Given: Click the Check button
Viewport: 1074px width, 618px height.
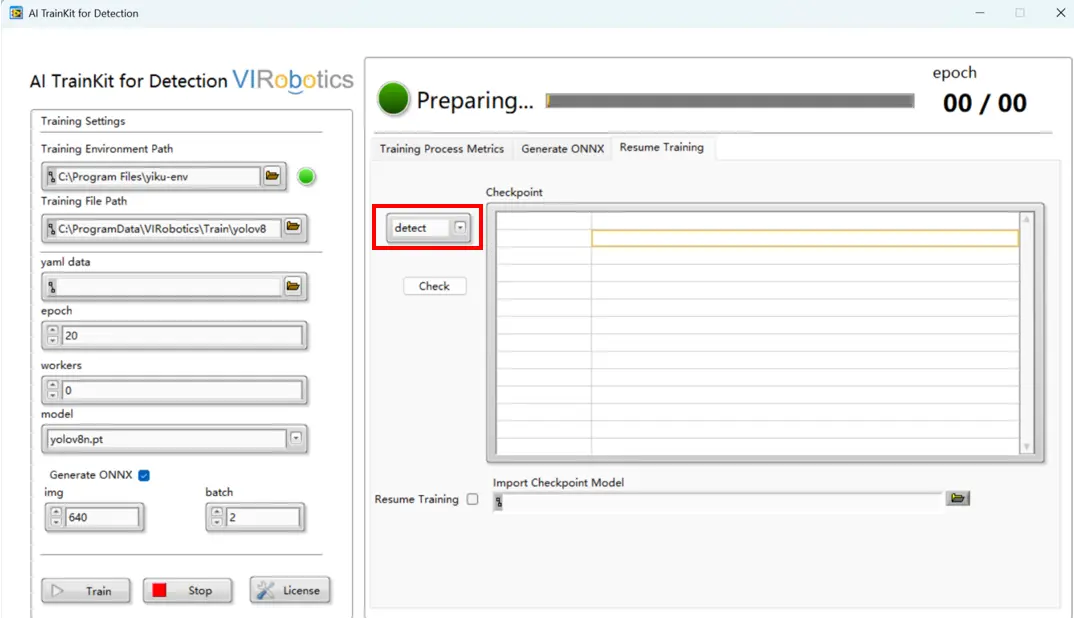Looking at the screenshot, I should tap(434, 286).
